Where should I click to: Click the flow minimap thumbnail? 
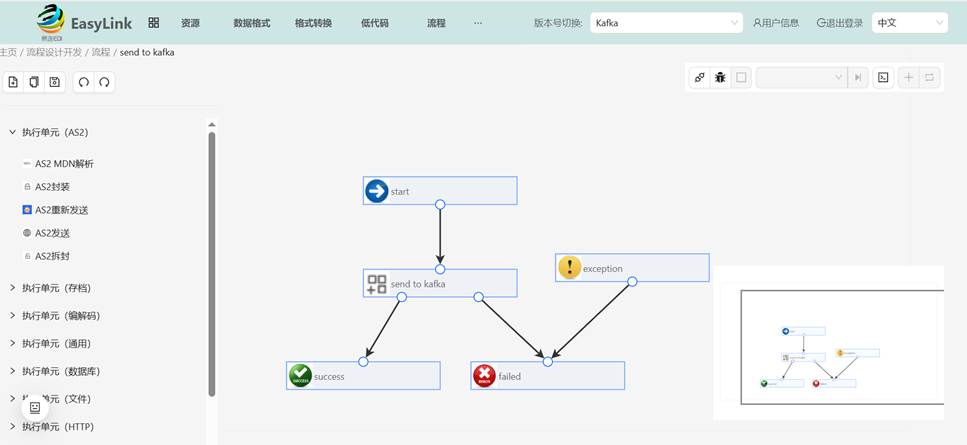pyautogui.click(x=840, y=347)
